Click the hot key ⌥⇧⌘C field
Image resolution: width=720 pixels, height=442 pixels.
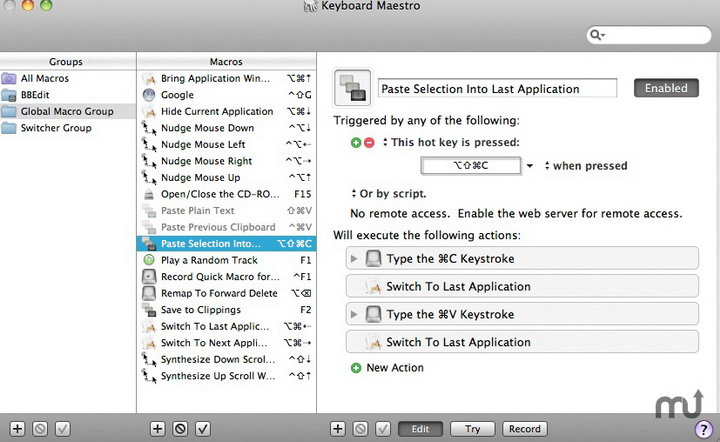[471, 166]
